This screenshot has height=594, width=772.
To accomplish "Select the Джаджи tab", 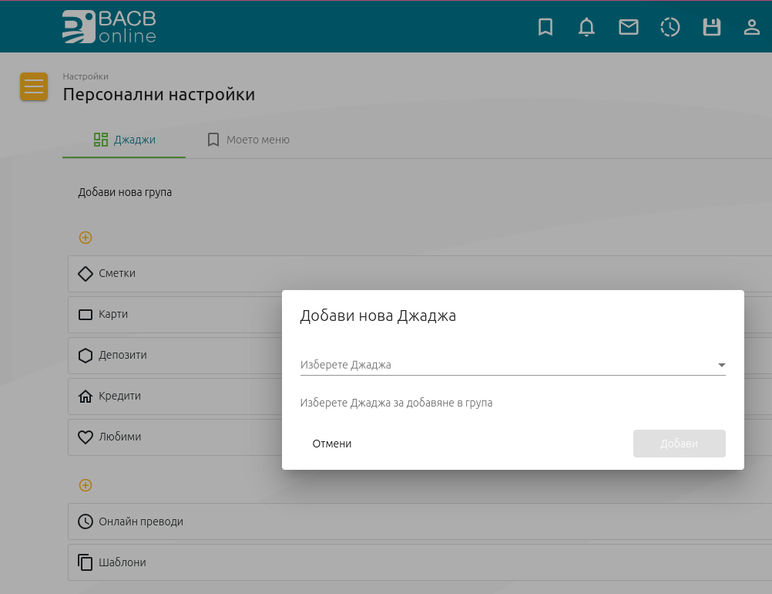I will click(124, 140).
